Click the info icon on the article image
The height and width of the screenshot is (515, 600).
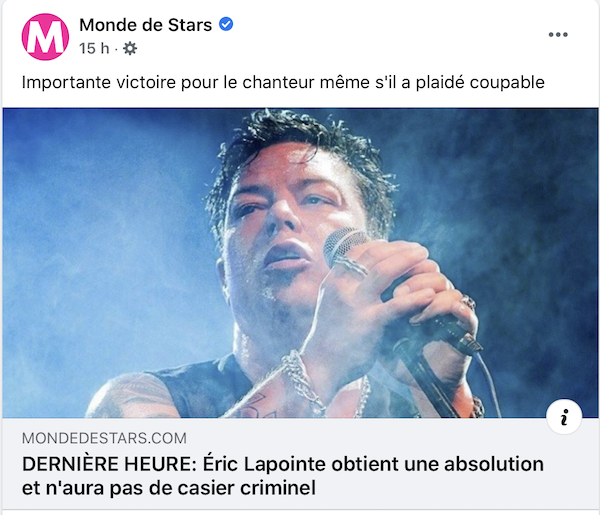point(564,417)
